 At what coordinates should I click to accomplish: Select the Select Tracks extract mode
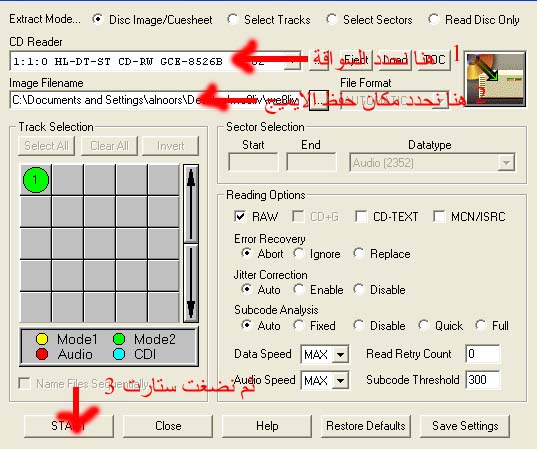(x=233, y=19)
